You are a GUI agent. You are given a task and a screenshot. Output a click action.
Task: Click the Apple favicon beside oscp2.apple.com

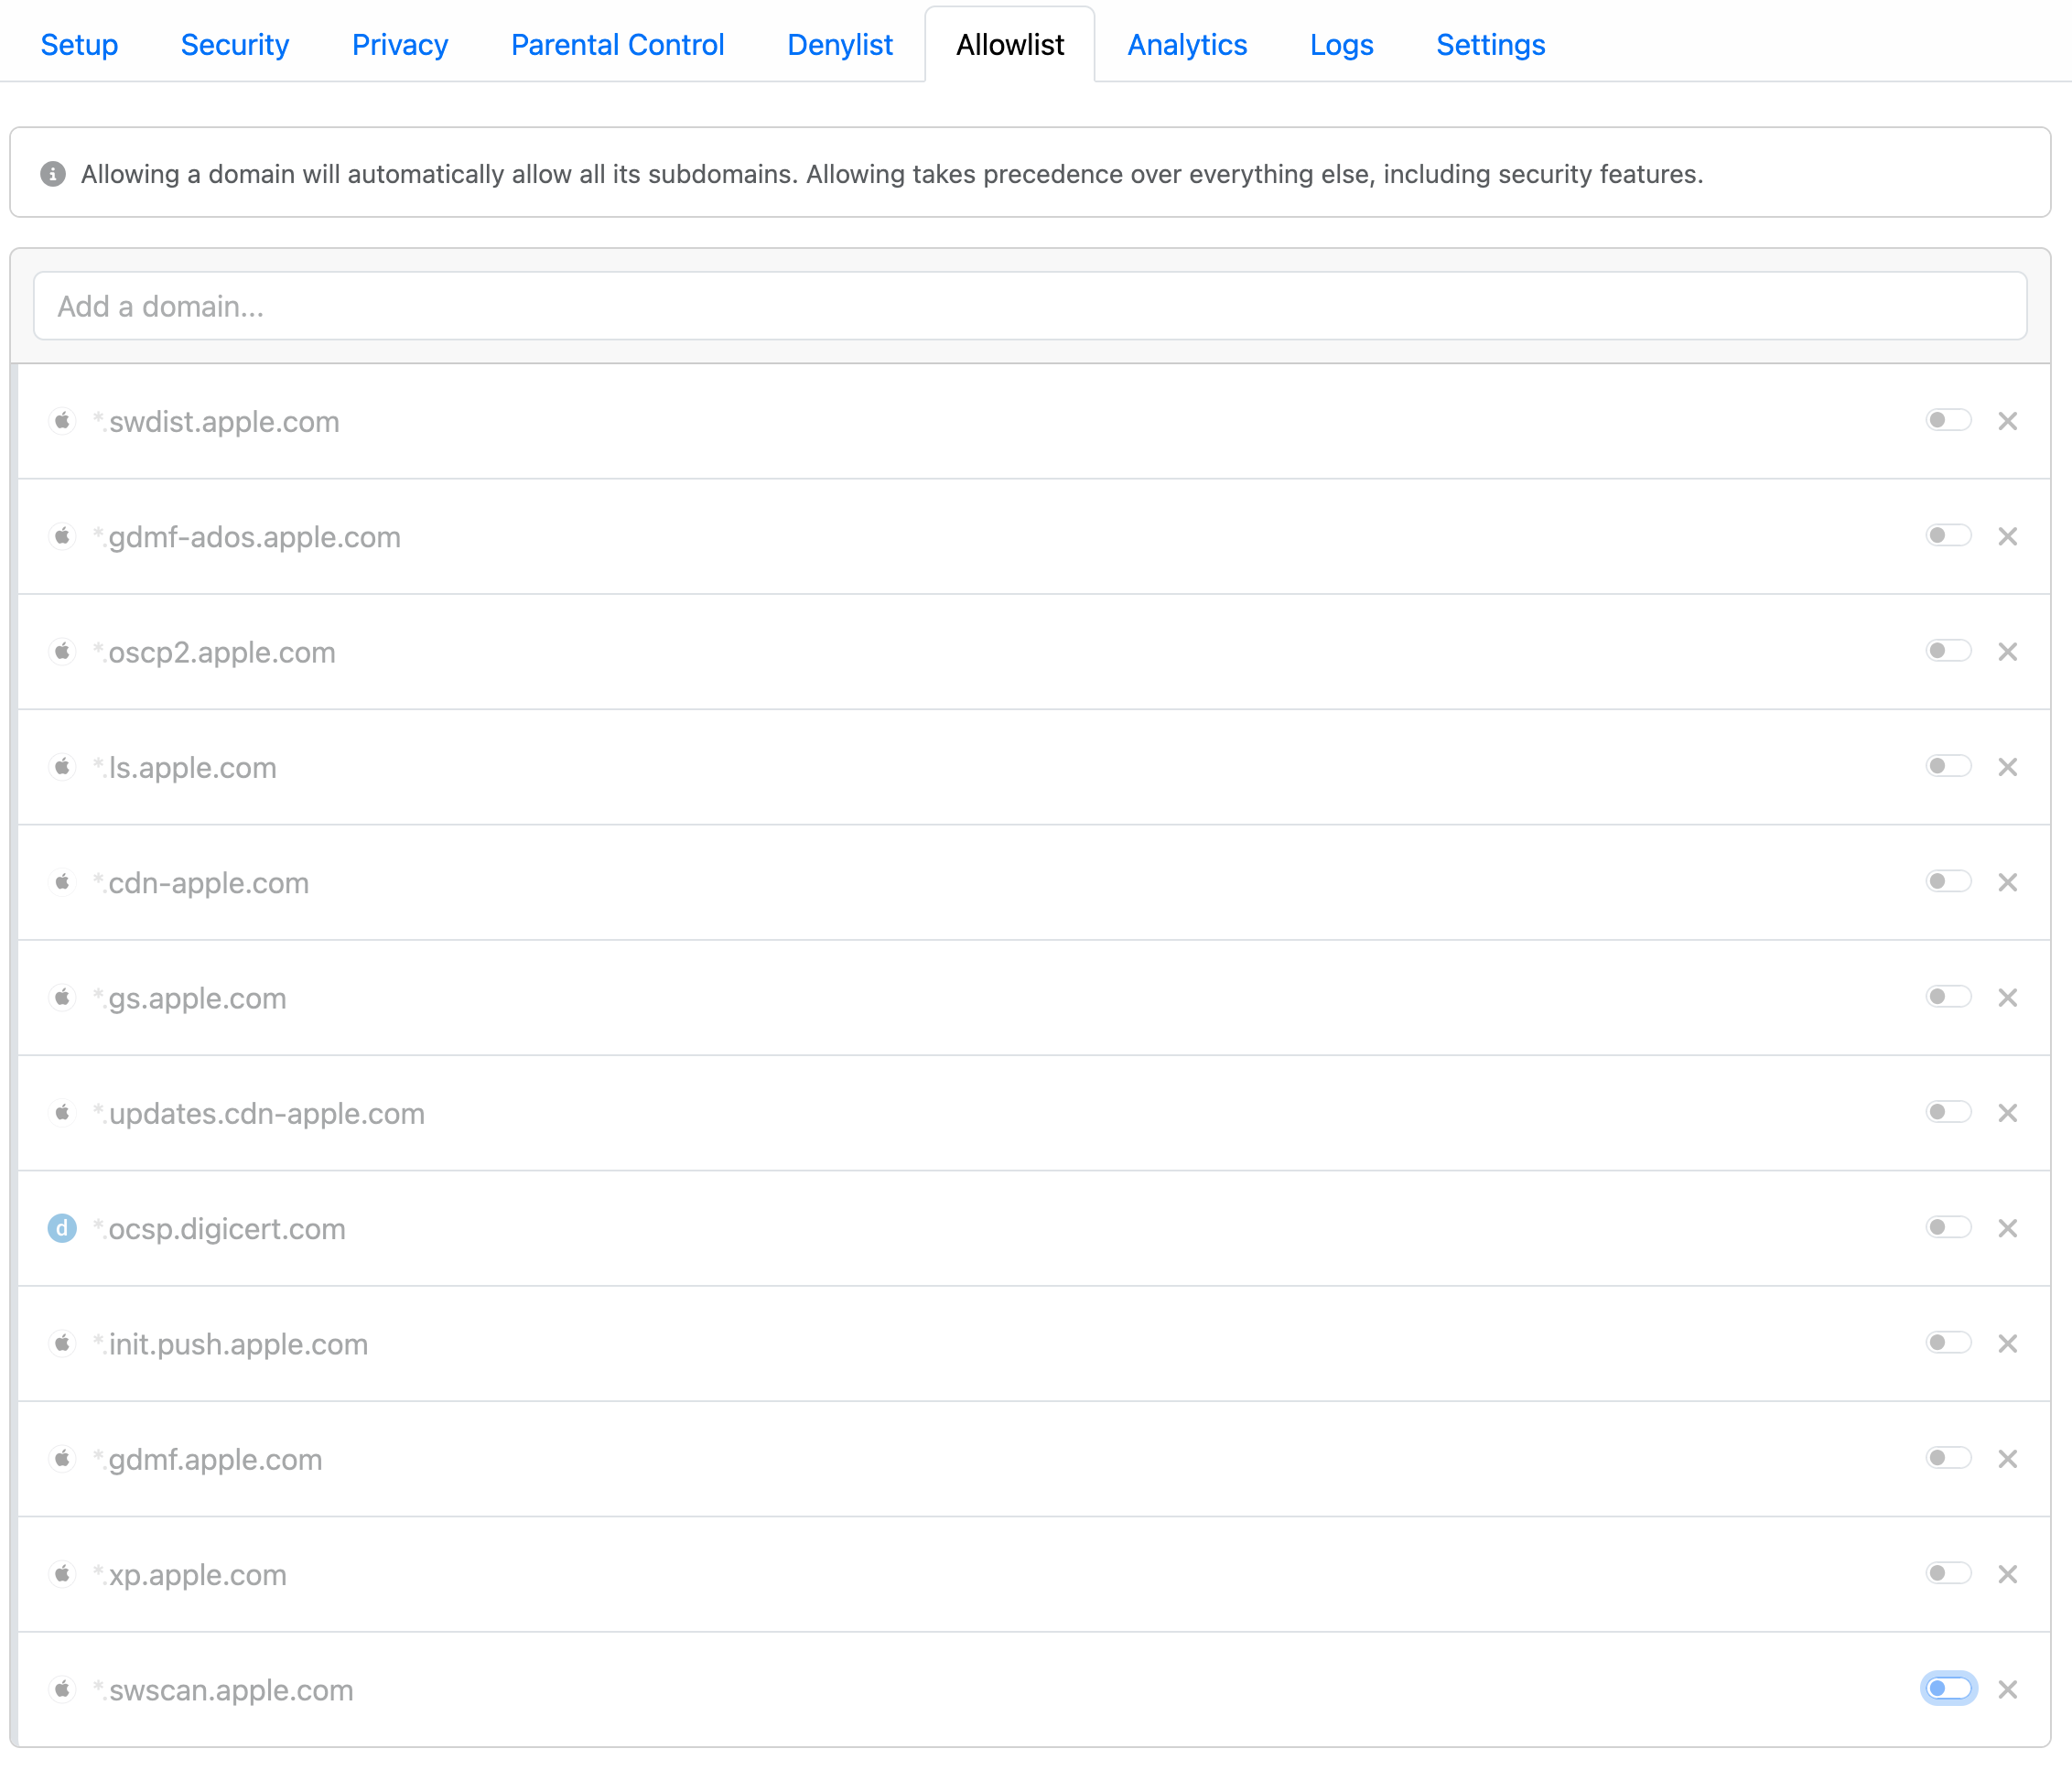click(x=62, y=652)
